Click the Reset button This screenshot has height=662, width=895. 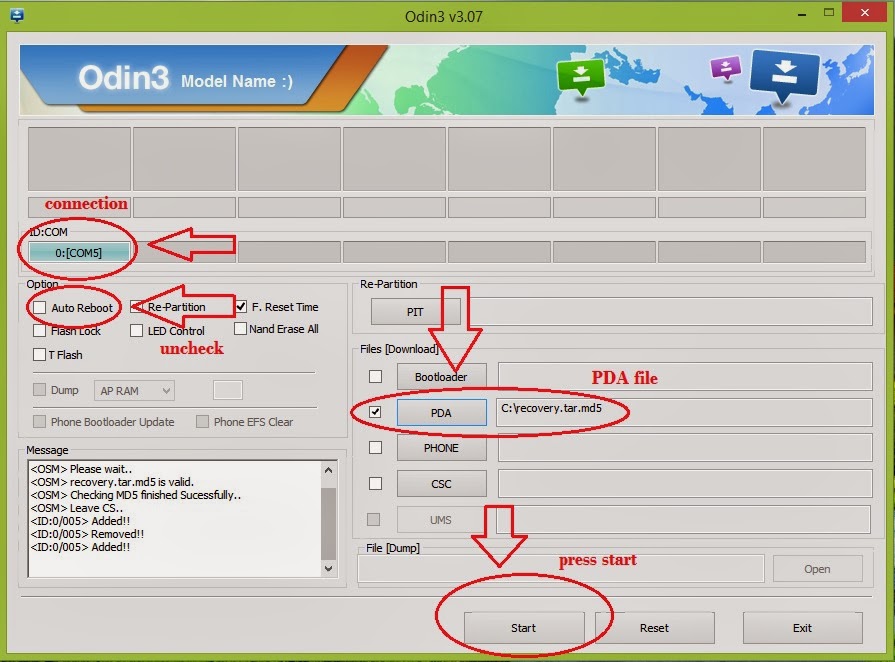coord(654,628)
